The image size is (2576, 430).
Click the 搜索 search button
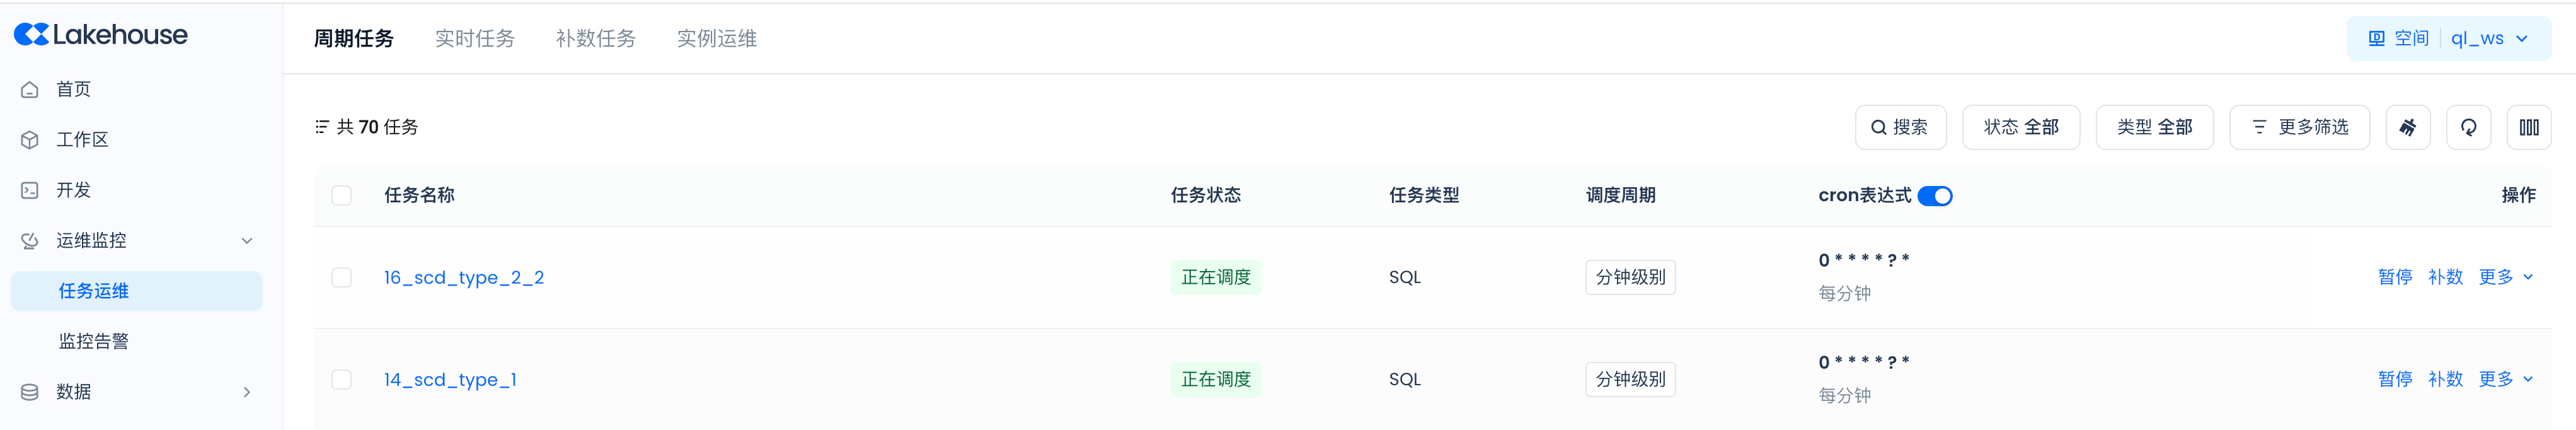pos(1899,127)
